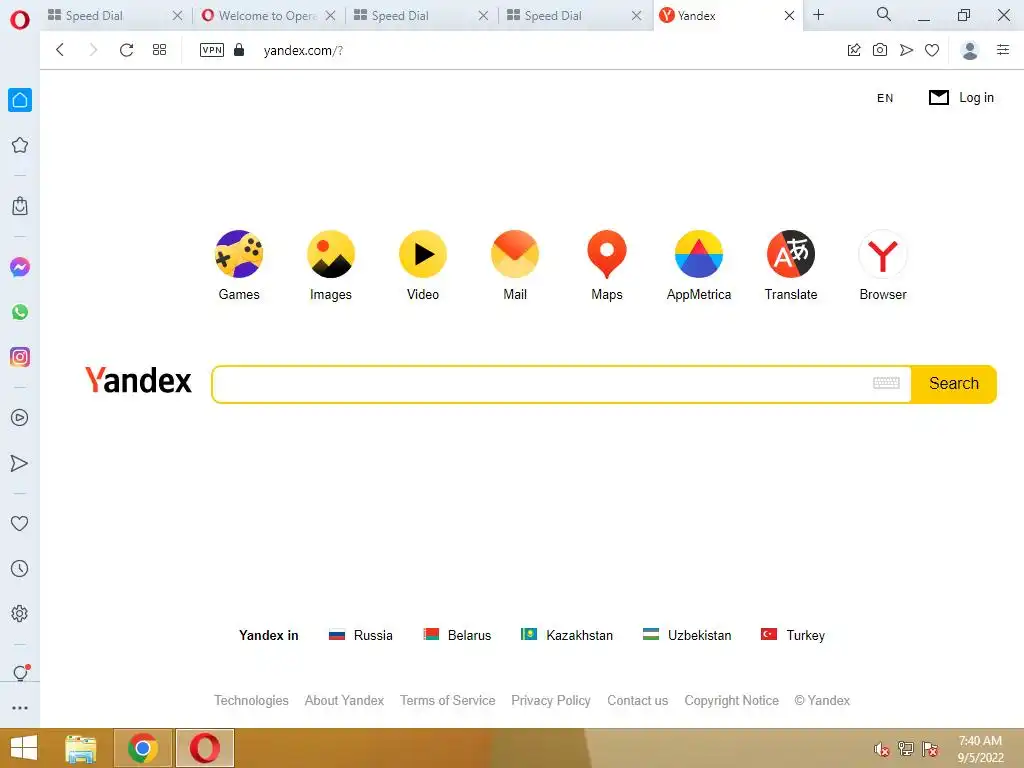This screenshot has height=768, width=1024.
Task: Open the Easy Setup sliders icon
Action: (x=1003, y=50)
